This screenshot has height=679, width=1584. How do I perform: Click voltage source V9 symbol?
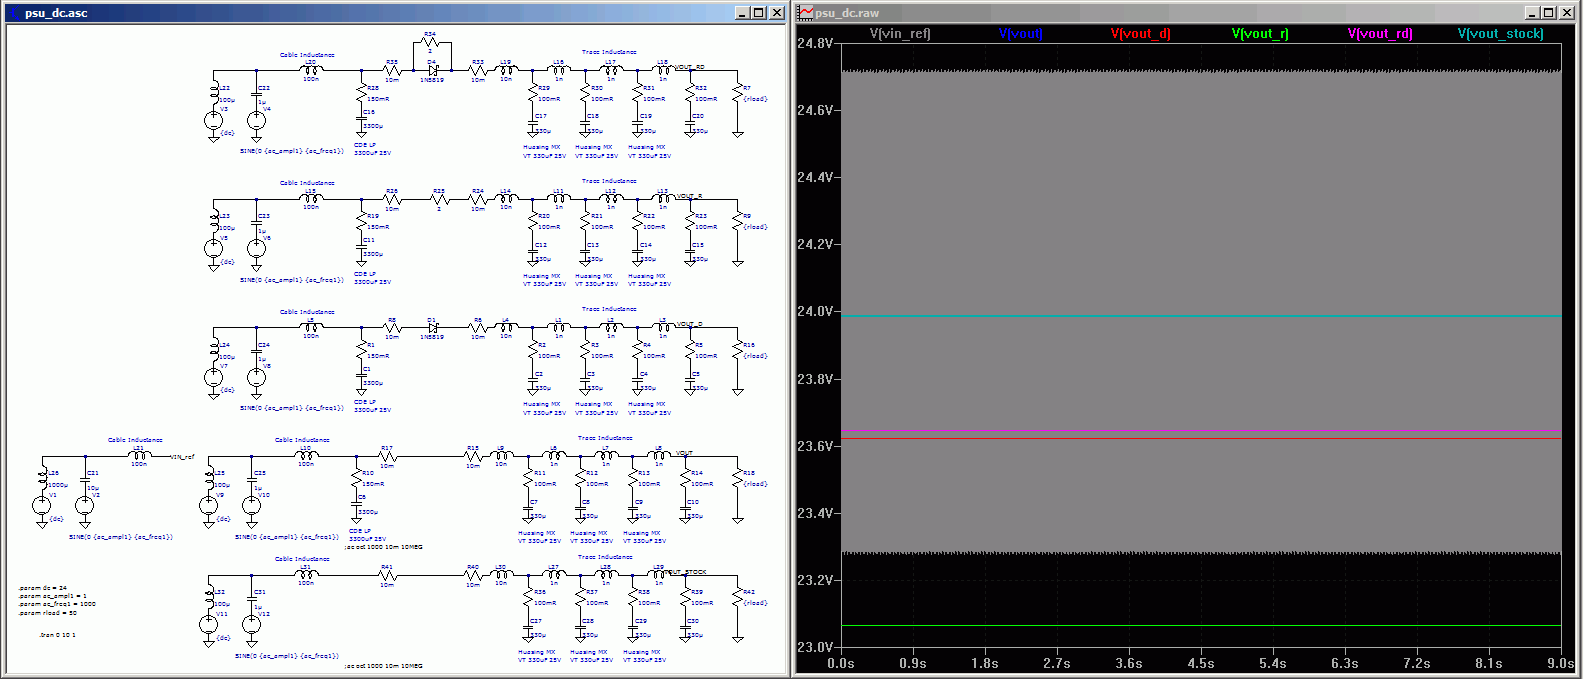tap(208, 506)
